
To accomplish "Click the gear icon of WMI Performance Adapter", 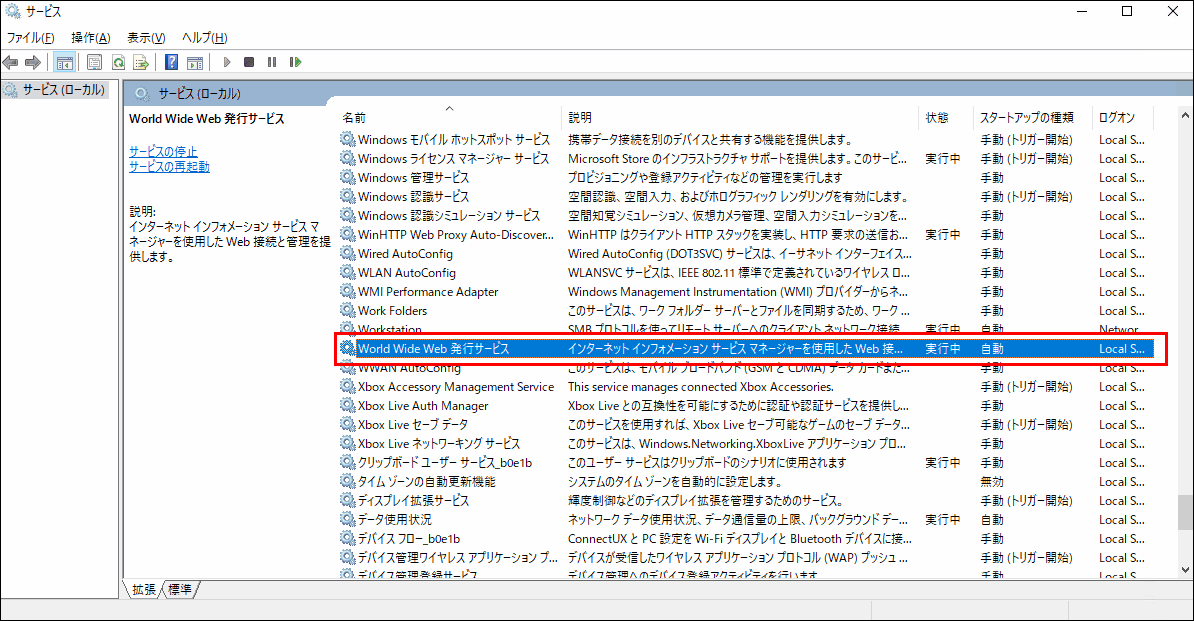I will 347,291.
